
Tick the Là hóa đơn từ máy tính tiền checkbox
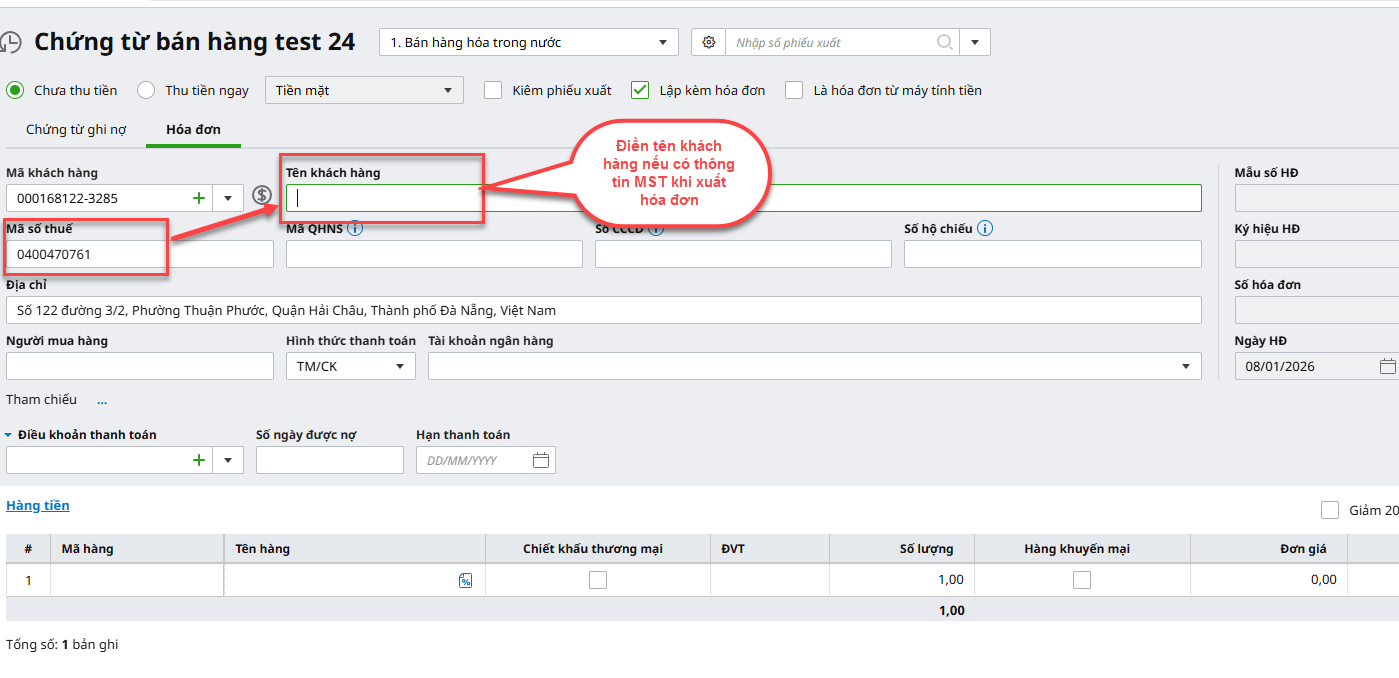(794, 90)
